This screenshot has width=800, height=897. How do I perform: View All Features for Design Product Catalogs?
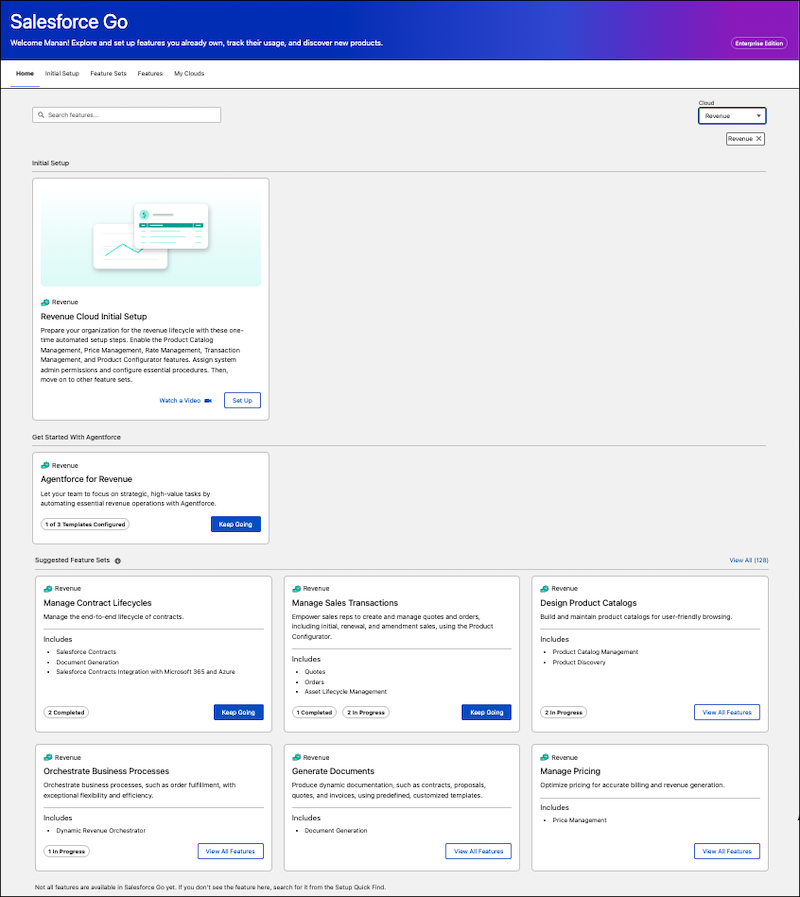[x=727, y=712]
